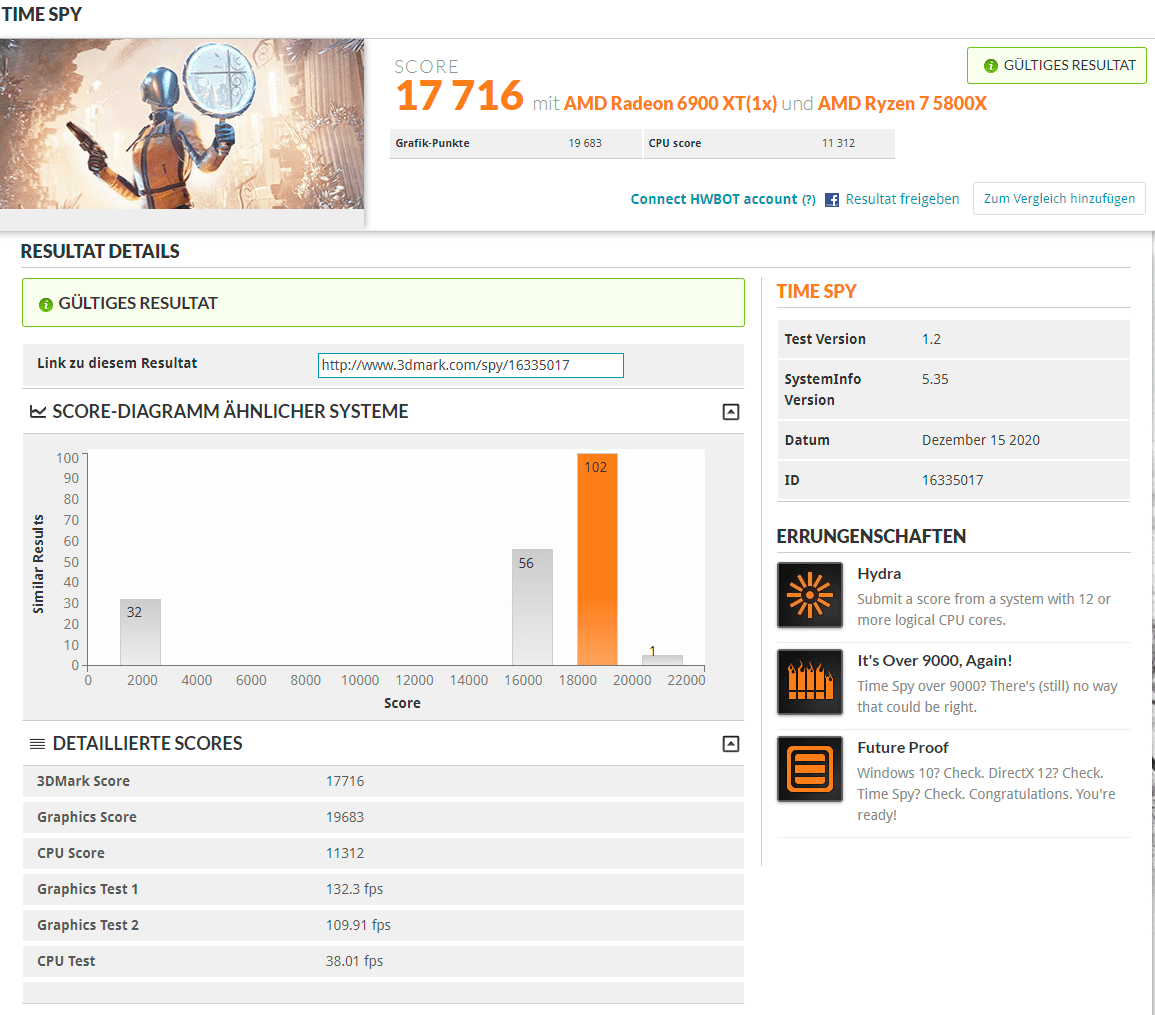Click the Gültiges Resultat badge at top right
This screenshot has height=1015, width=1155.
tap(1056, 66)
